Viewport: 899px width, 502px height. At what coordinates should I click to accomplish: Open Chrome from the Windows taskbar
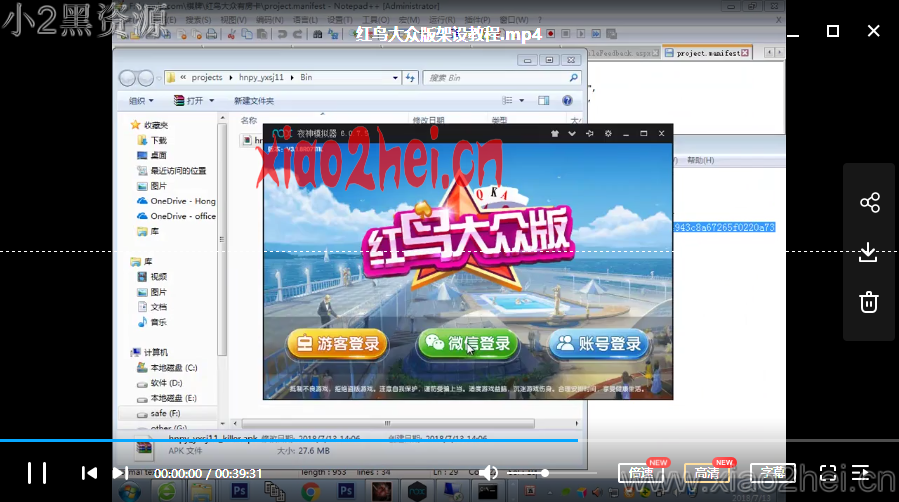(310, 492)
